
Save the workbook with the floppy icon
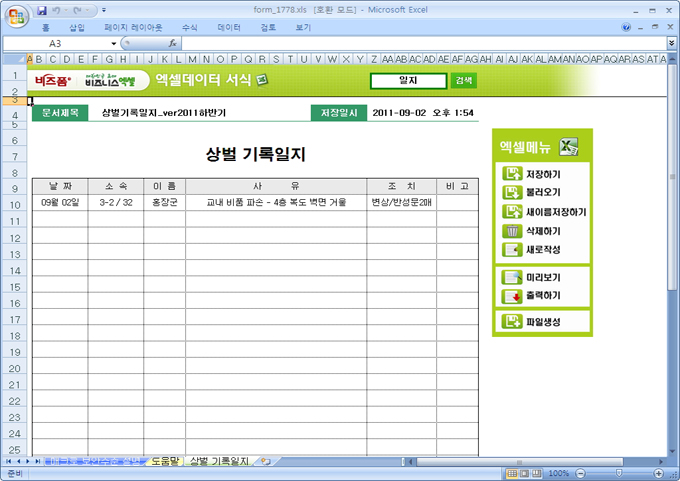42,10
